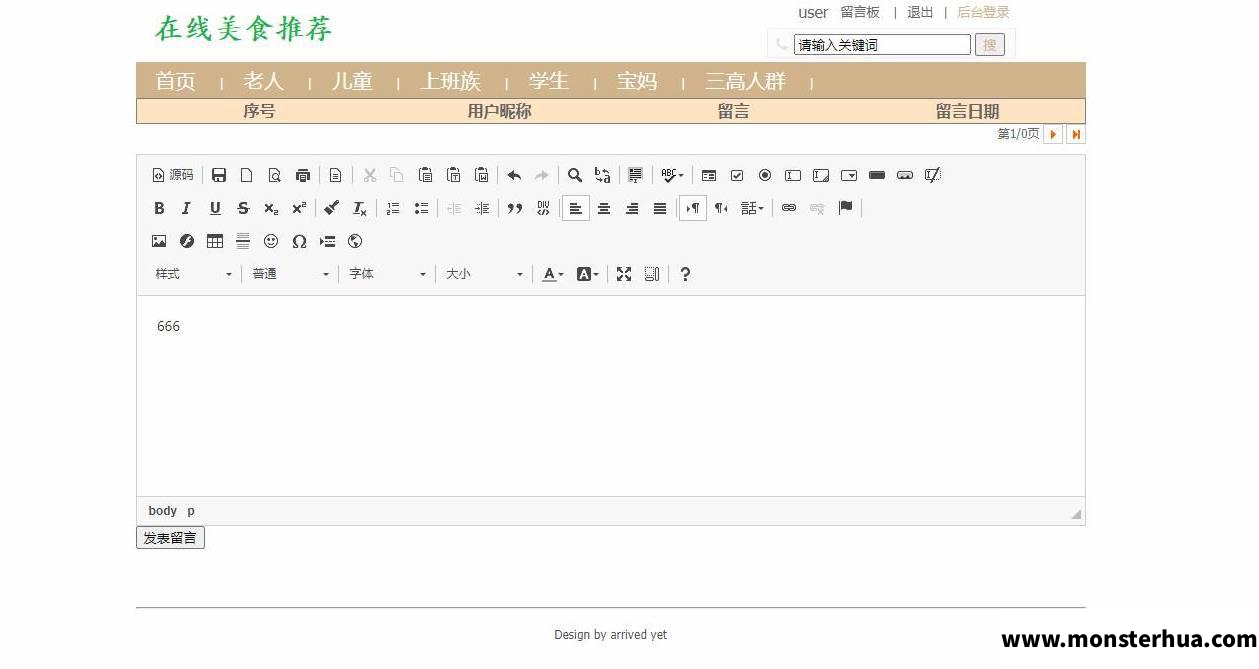This screenshot has height=669, width=1259.
Task: Undo the last edit
Action: click(514, 175)
